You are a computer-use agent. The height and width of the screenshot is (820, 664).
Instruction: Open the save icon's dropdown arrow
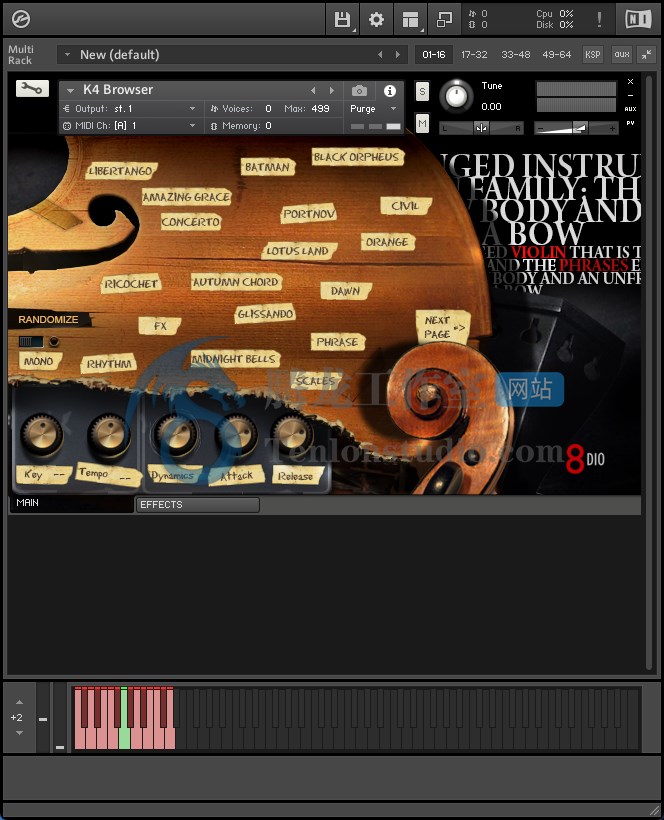click(354, 30)
